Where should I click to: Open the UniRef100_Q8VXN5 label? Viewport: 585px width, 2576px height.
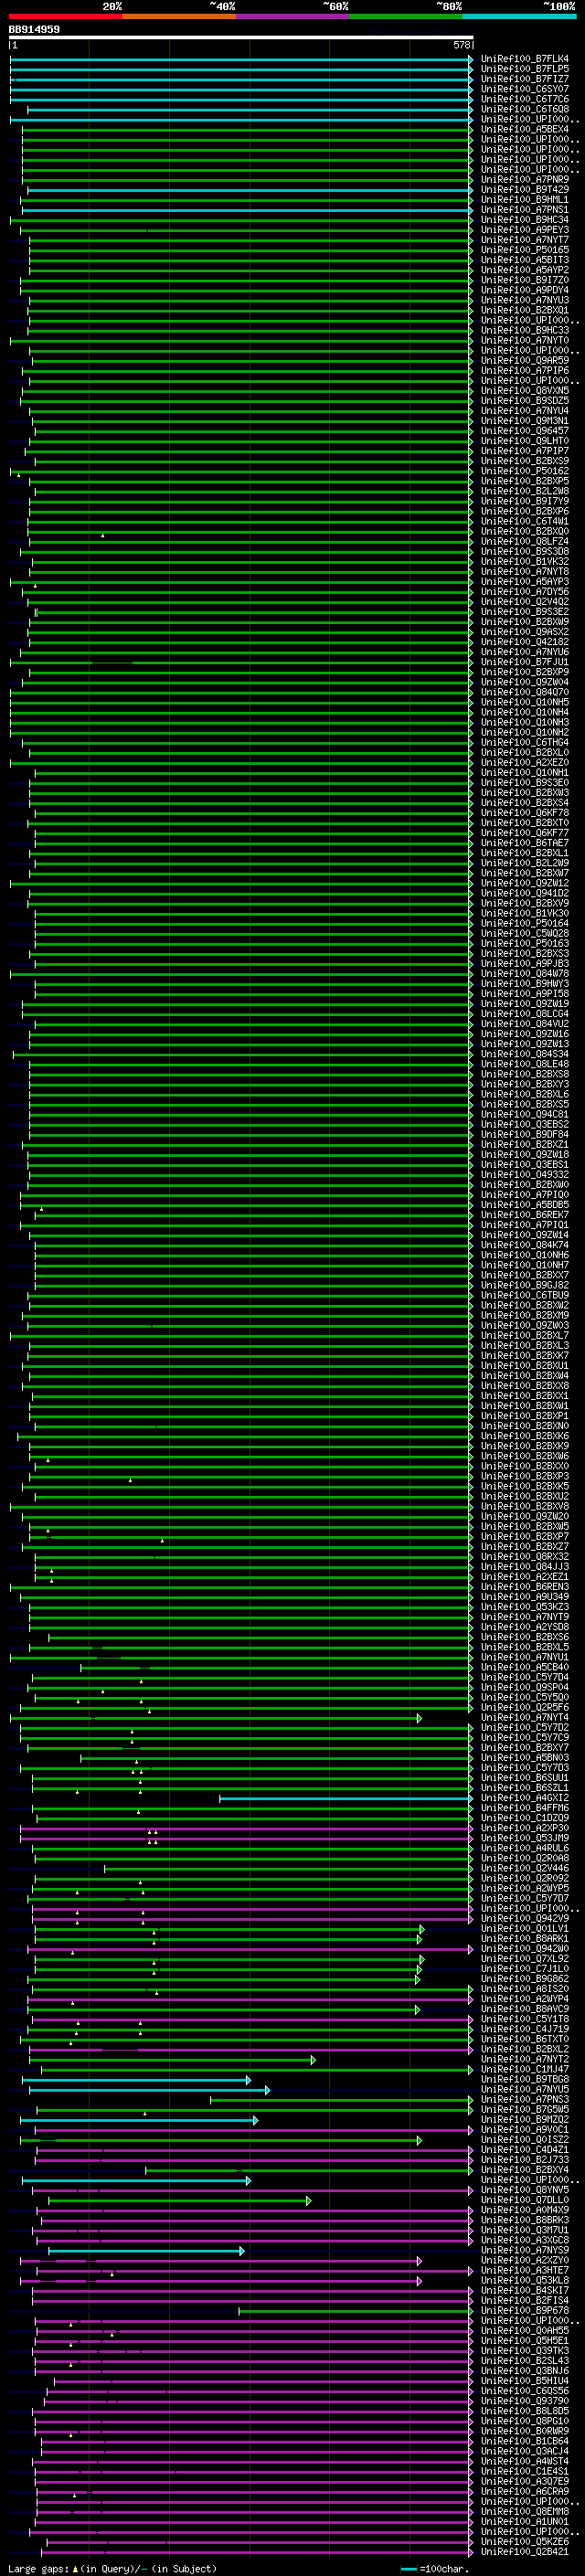[525, 391]
